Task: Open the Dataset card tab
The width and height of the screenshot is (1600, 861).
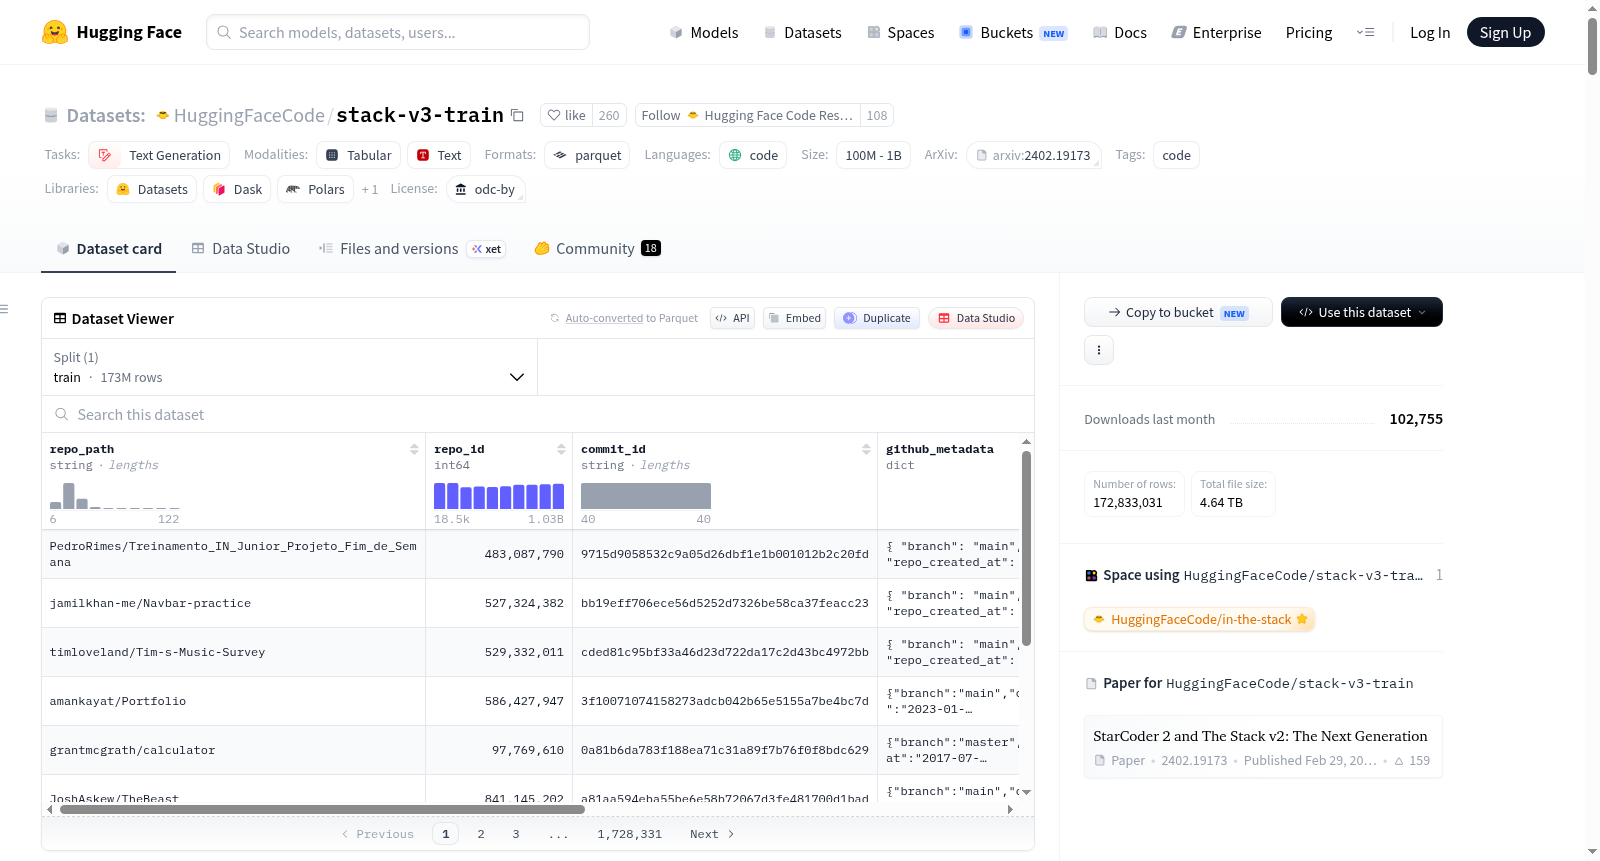Action: [x=108, y=249]
